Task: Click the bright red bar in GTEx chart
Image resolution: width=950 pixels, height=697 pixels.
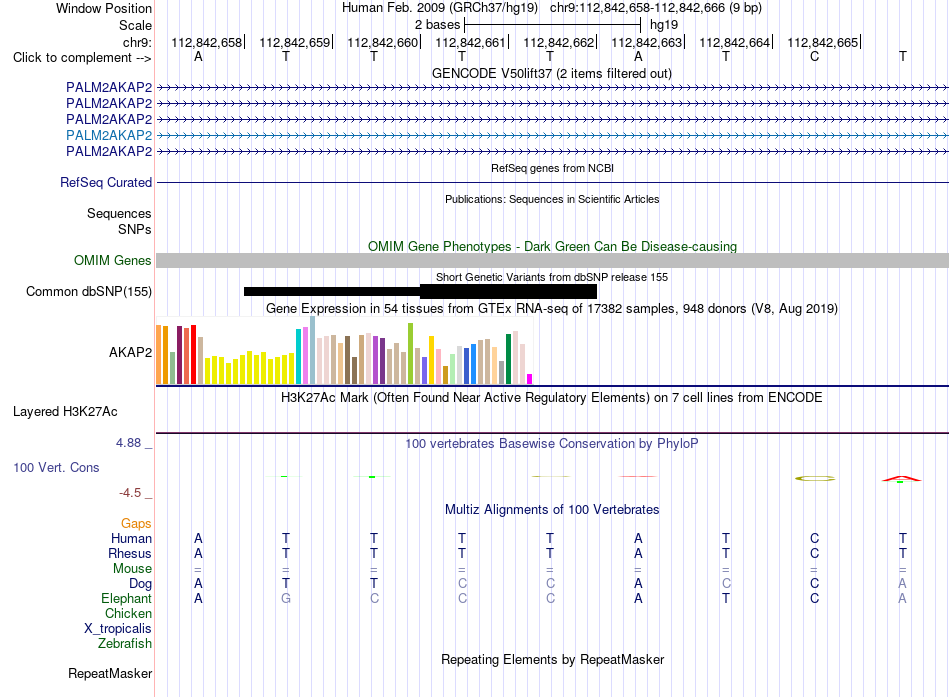Action: [x=193, y=355]
